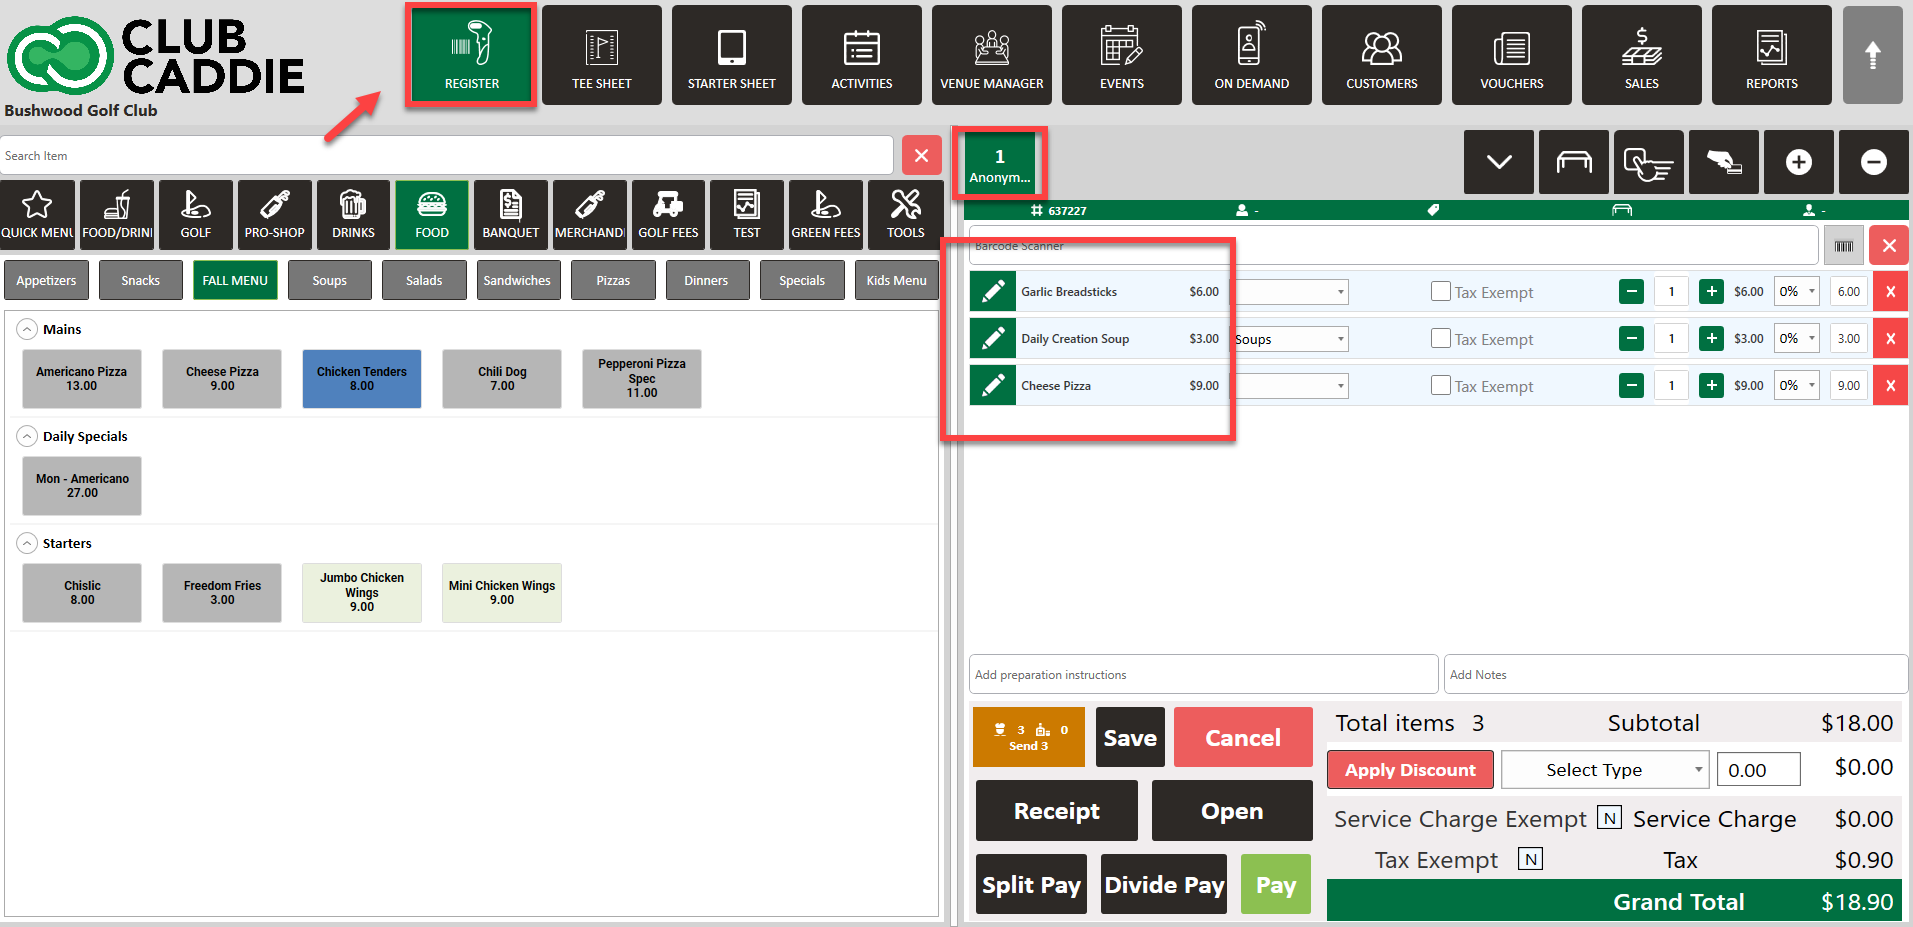Click the Search Item field
This screenshot has width=1913, height=927.
coord(446,156)
